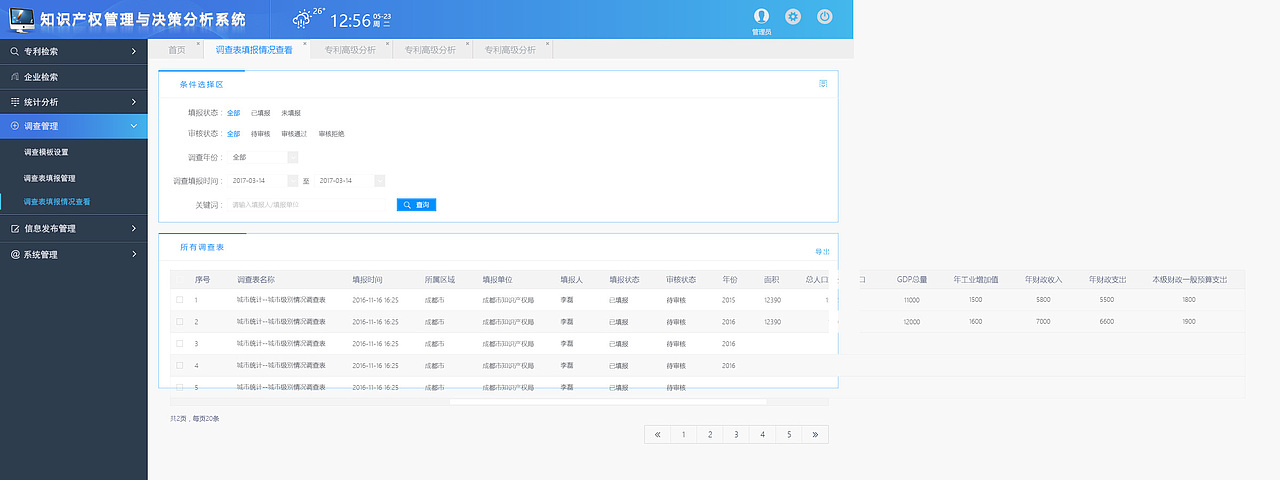Image resolution: width=1280 pixels, height=480 pixels.
Task: Click the 关键词 search input field
Action: [x=308, y=205]
